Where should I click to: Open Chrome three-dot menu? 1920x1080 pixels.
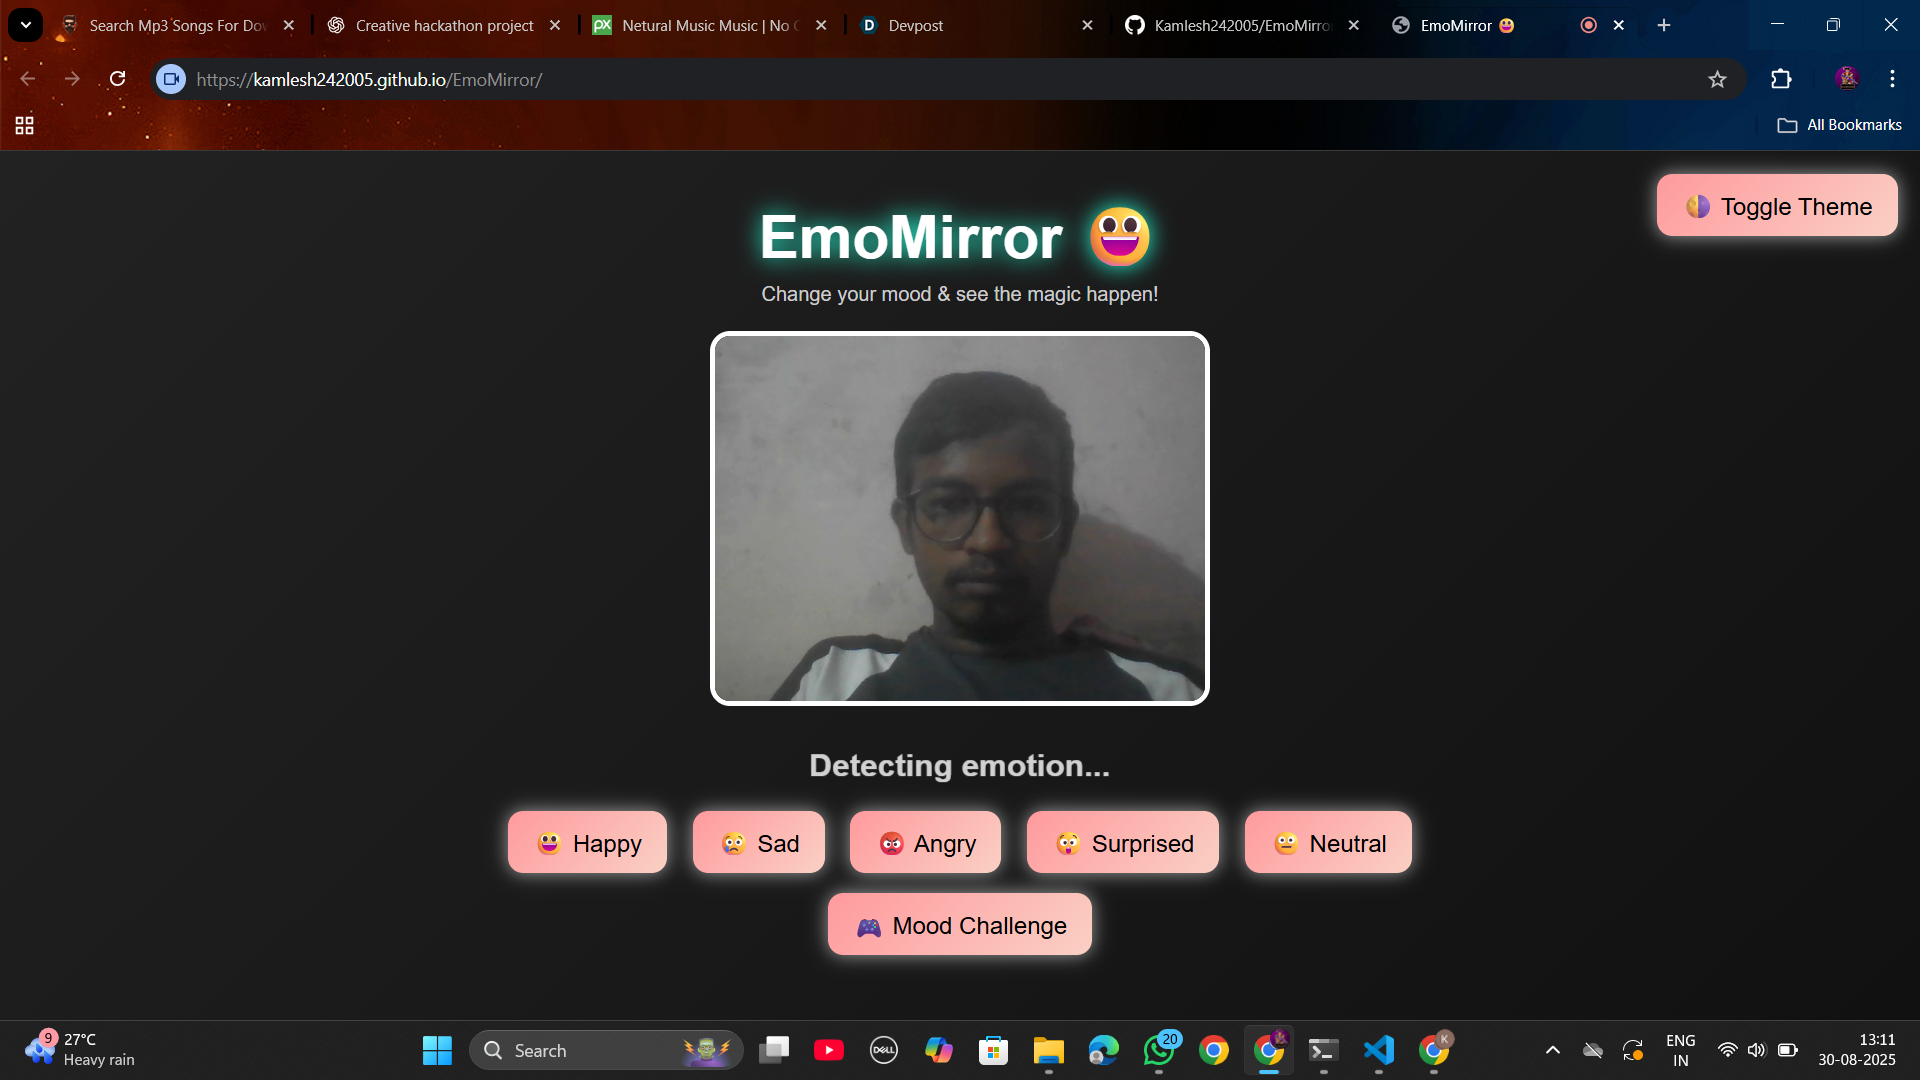1892,79
